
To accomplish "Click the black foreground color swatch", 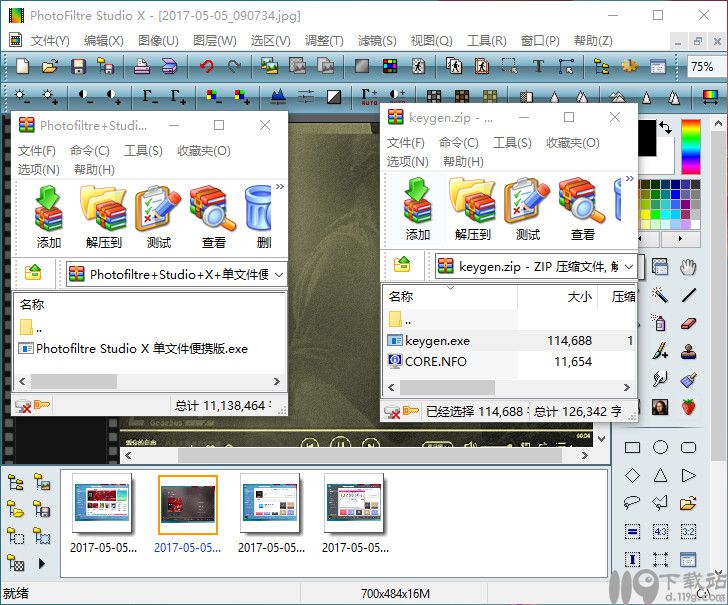I will click(x=647, y=137).
